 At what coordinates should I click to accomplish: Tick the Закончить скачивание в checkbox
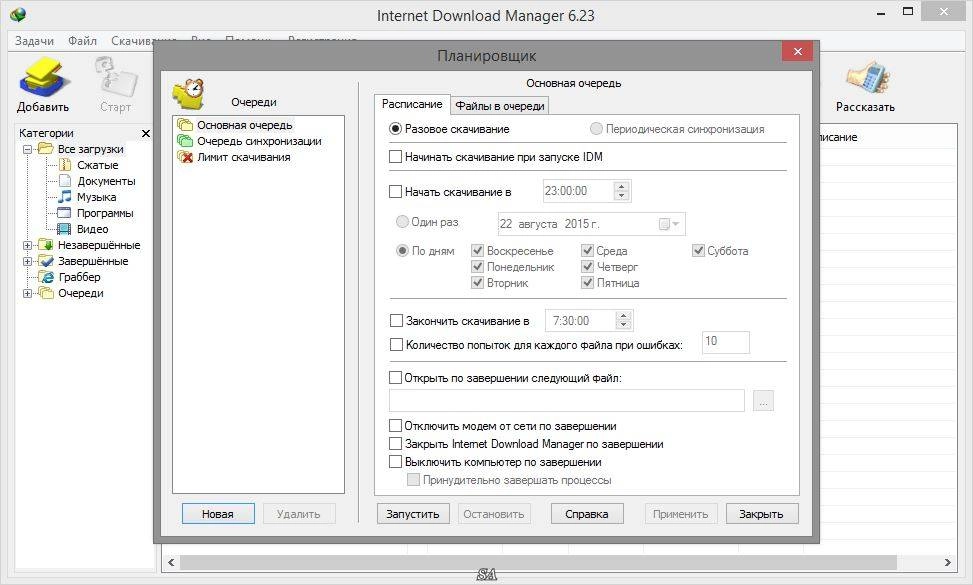coord(396,321)
